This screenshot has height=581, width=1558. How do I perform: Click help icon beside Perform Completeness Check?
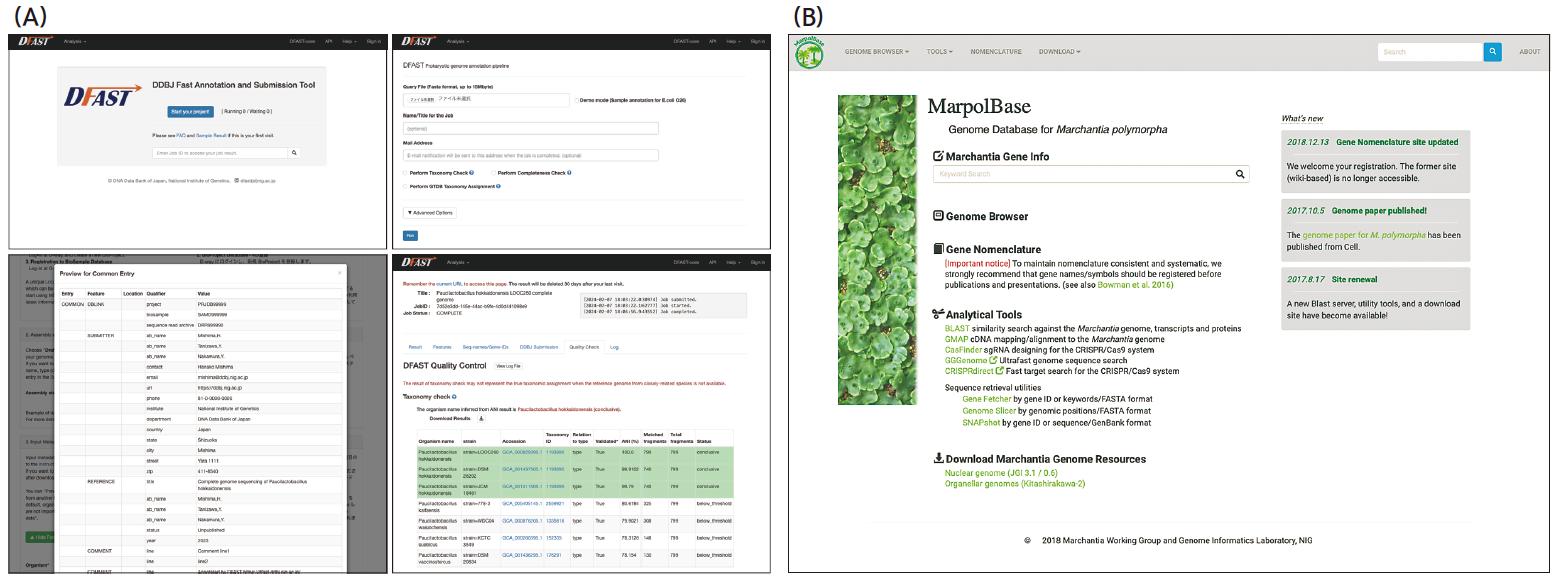click(569, 173)
